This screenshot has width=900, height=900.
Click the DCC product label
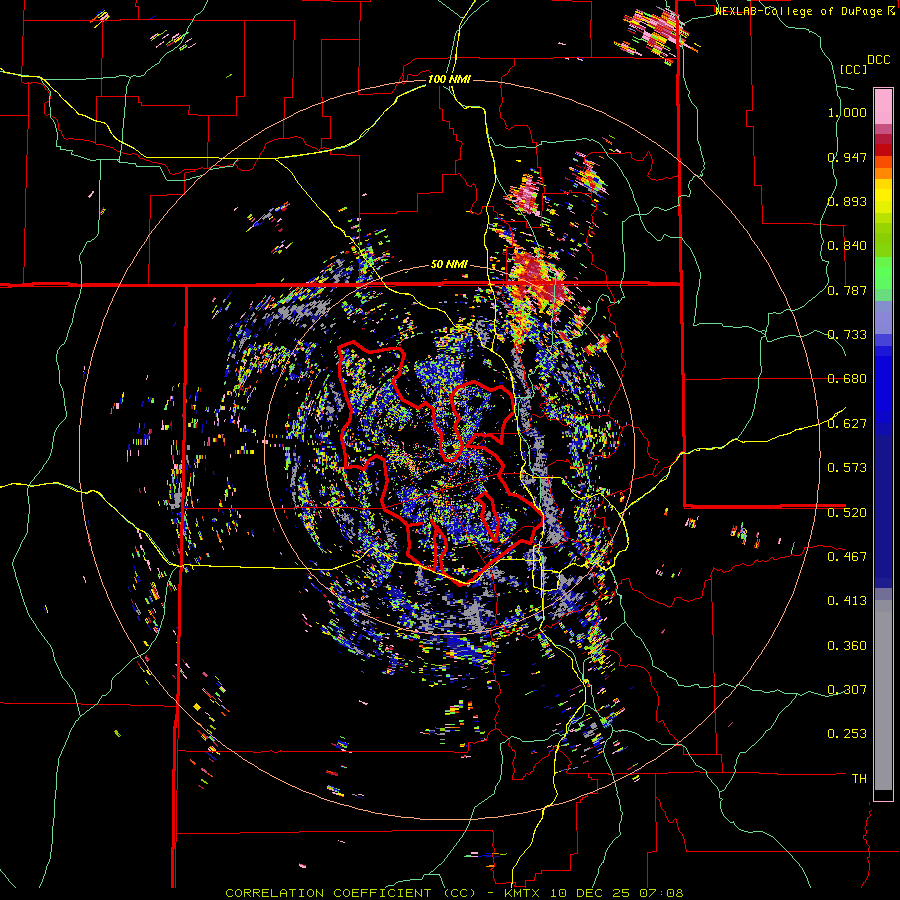pos(878,60)
